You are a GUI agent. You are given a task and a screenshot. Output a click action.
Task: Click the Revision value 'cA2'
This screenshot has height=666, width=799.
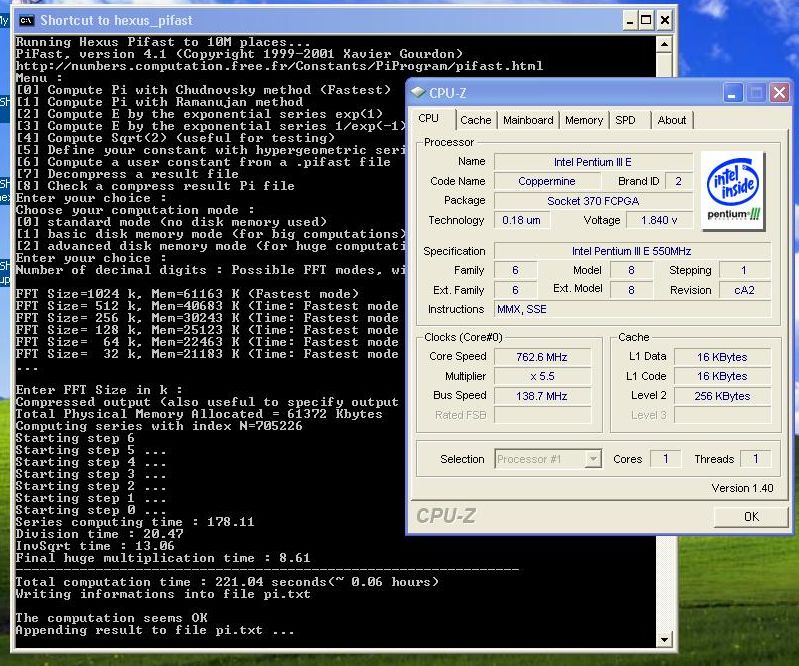coord(744,290)
